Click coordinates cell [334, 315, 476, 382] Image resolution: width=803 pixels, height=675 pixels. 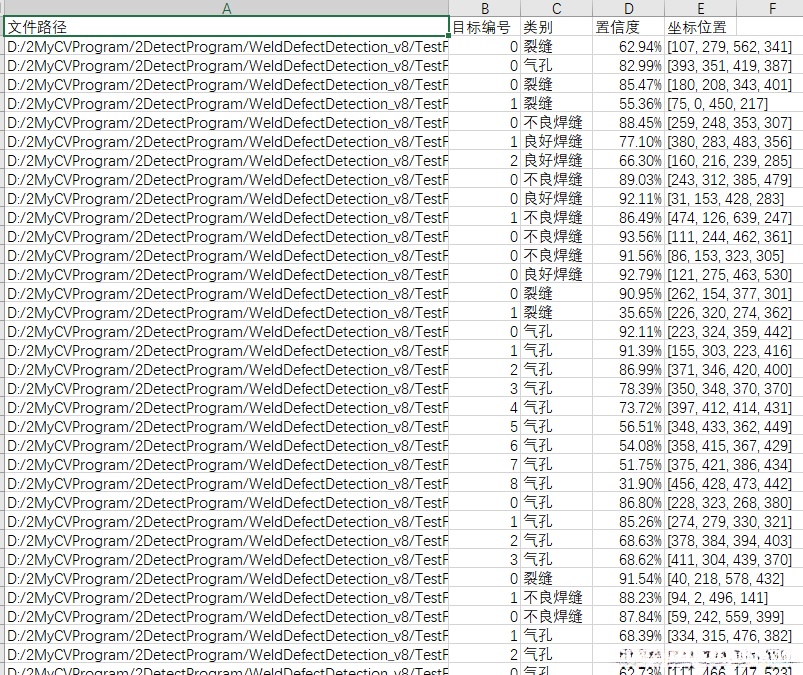(730, 635)
